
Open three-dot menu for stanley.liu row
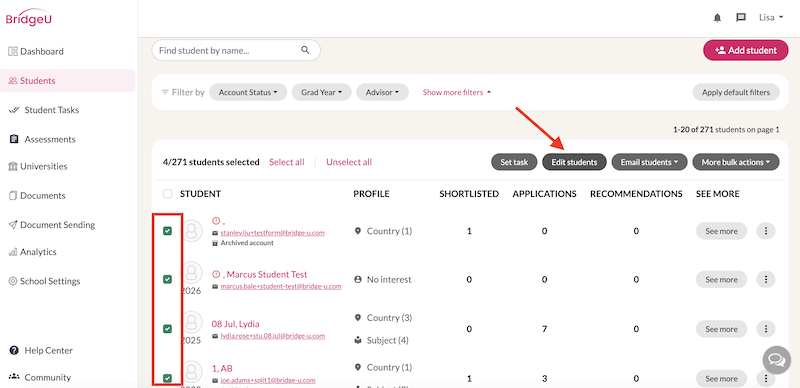click(x=766, y=231)
